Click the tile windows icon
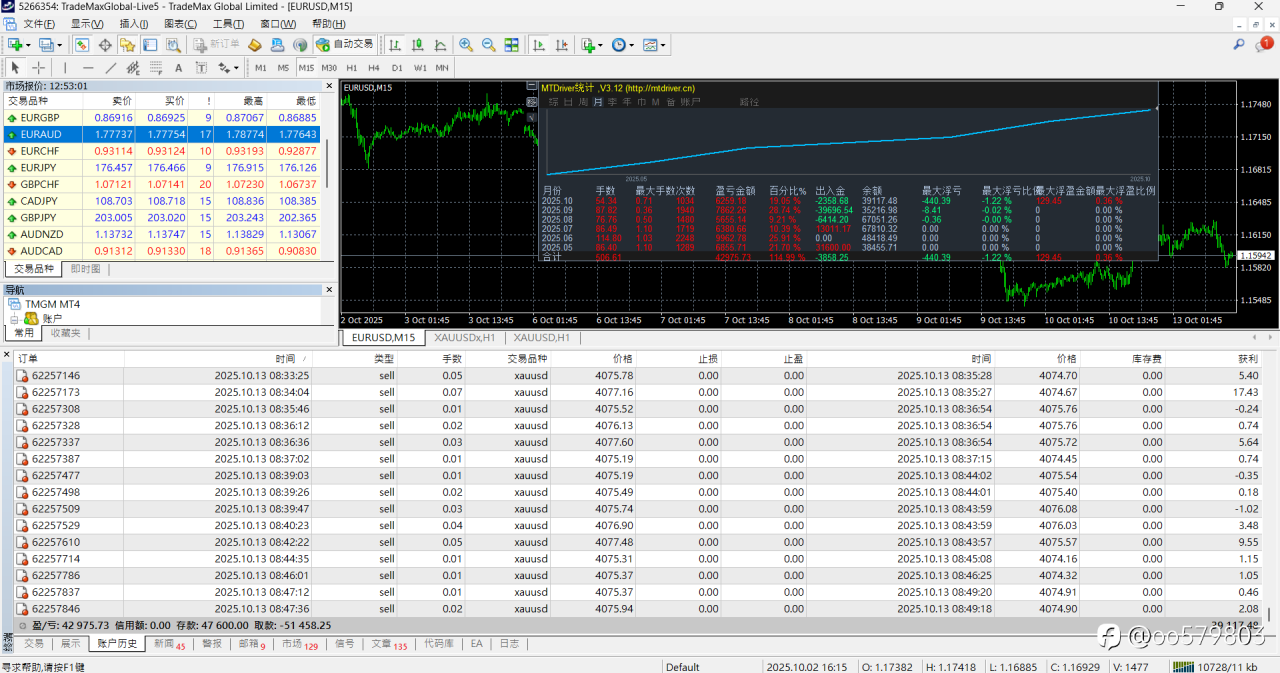The image size is (1280, 673). [512, 45]
